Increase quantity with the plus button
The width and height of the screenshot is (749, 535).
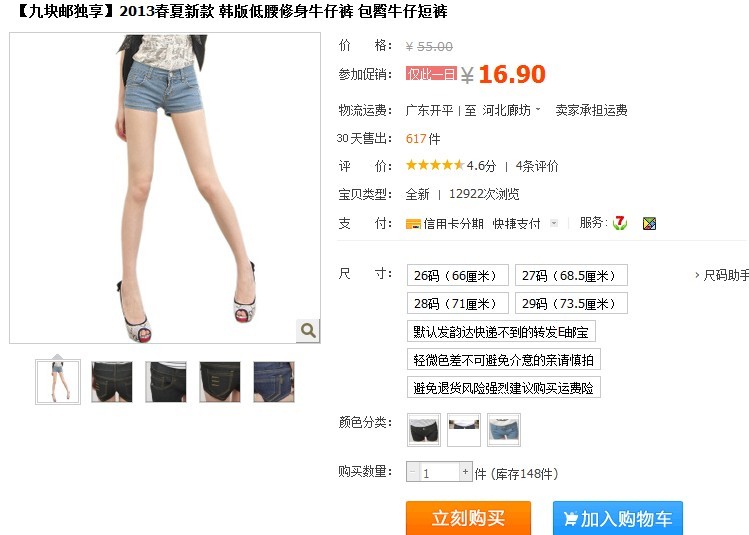tap(465, 472)
